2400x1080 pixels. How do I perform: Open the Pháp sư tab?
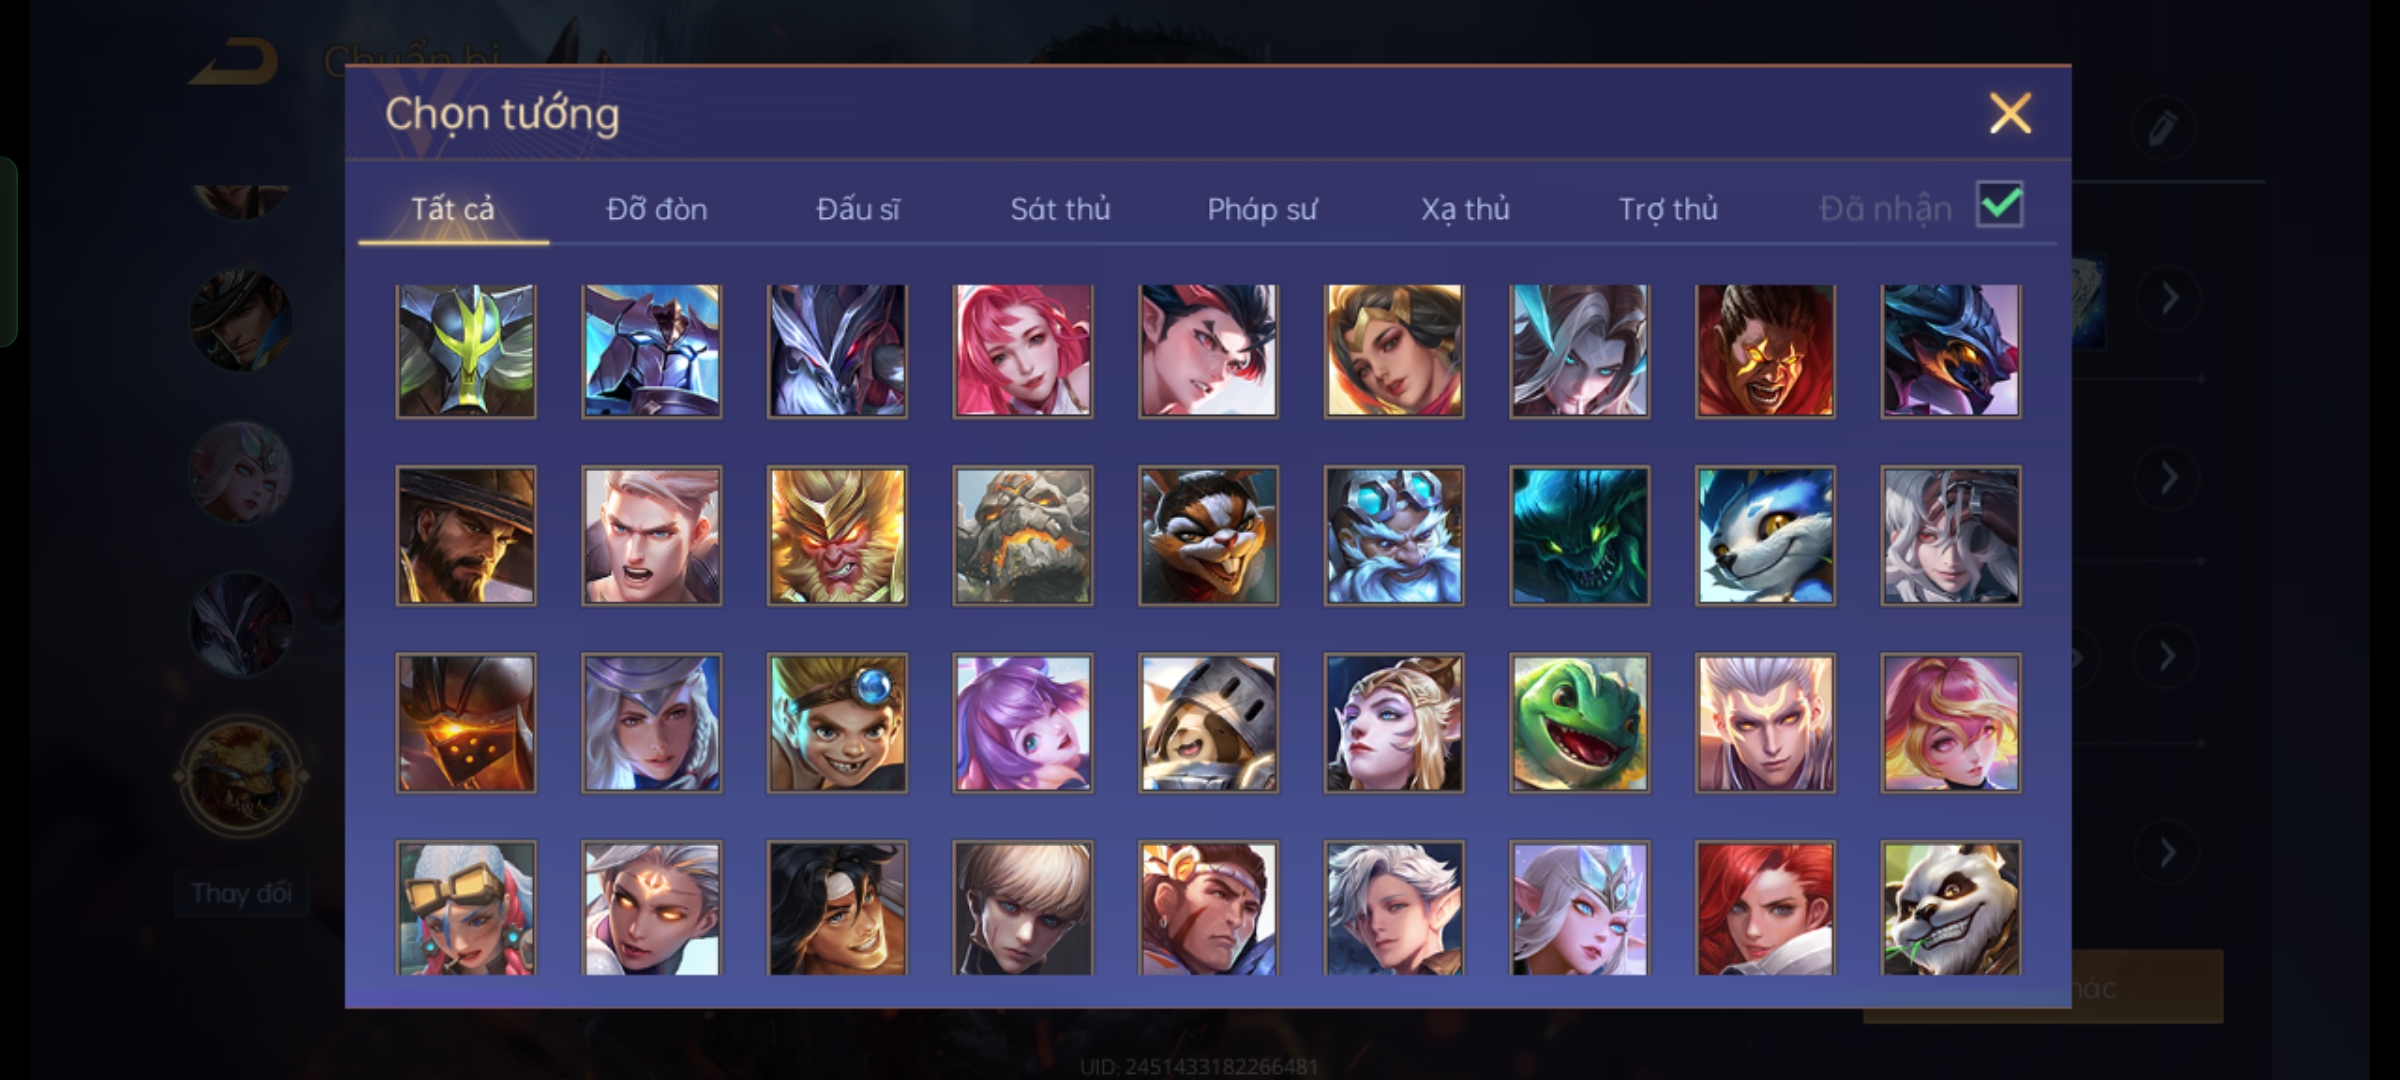click(x=1262, y=209)
